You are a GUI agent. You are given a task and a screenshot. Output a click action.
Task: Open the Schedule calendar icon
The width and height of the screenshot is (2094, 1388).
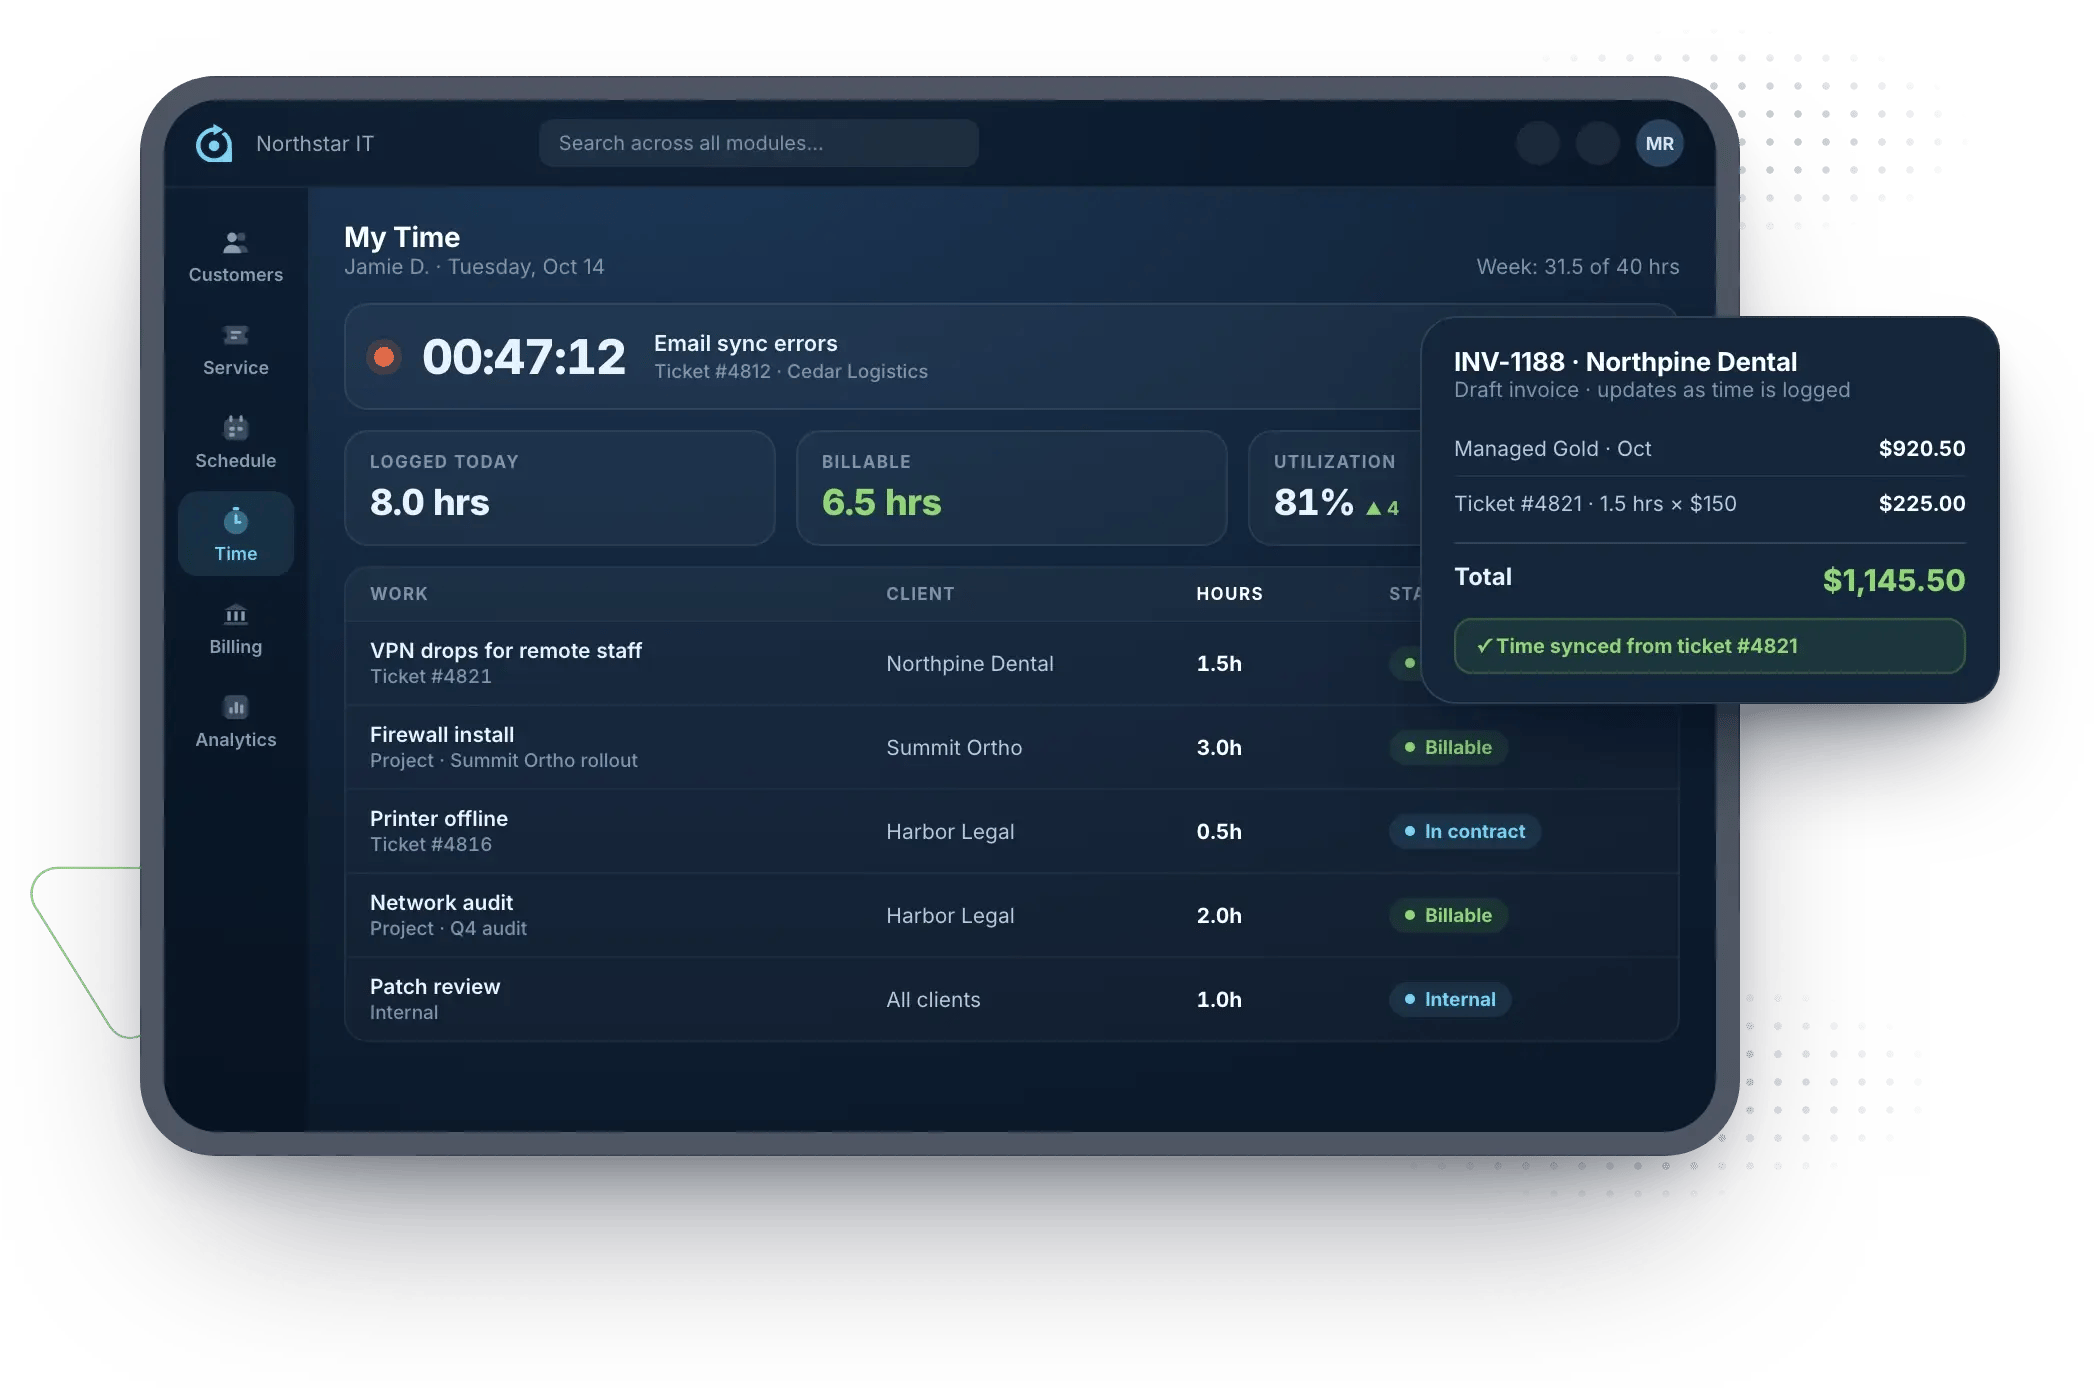tap(236, 427)
